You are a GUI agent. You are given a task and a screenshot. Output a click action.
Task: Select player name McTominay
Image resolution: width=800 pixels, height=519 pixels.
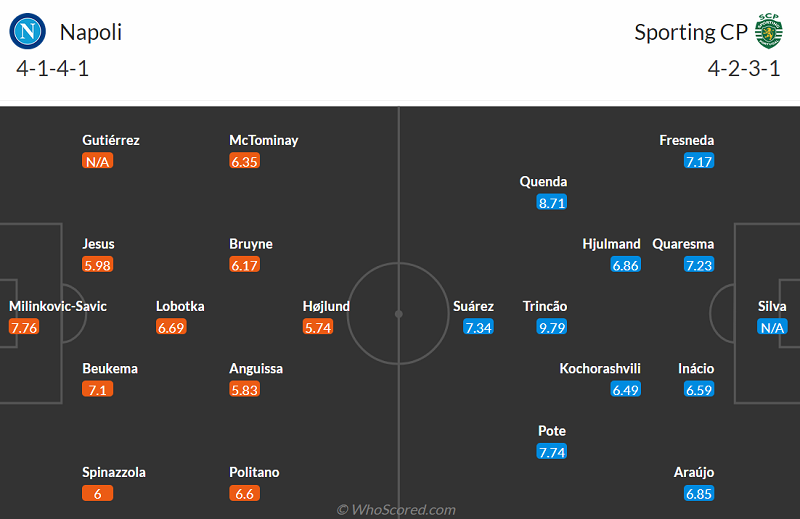point(264,140)
